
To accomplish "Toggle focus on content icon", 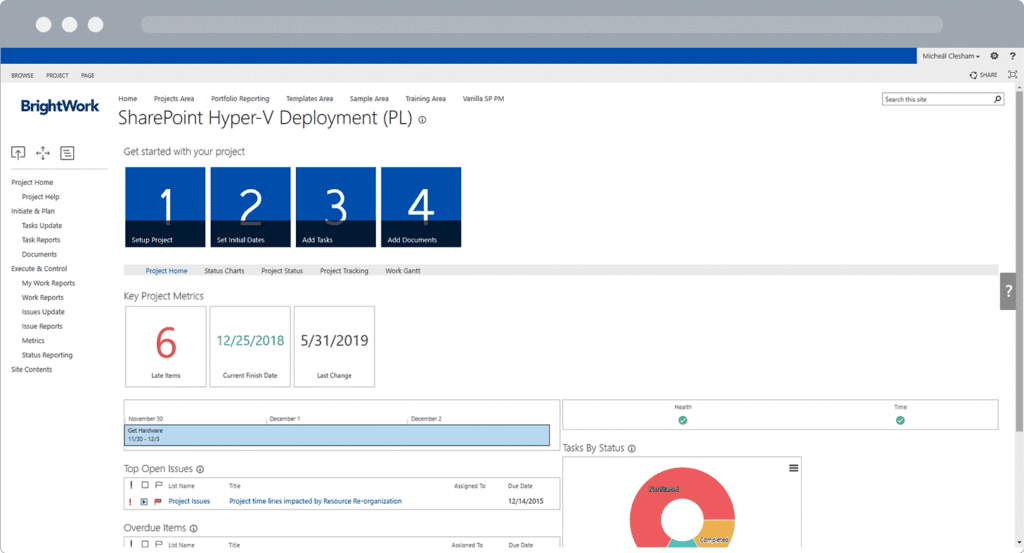I will click(1013, 75).
